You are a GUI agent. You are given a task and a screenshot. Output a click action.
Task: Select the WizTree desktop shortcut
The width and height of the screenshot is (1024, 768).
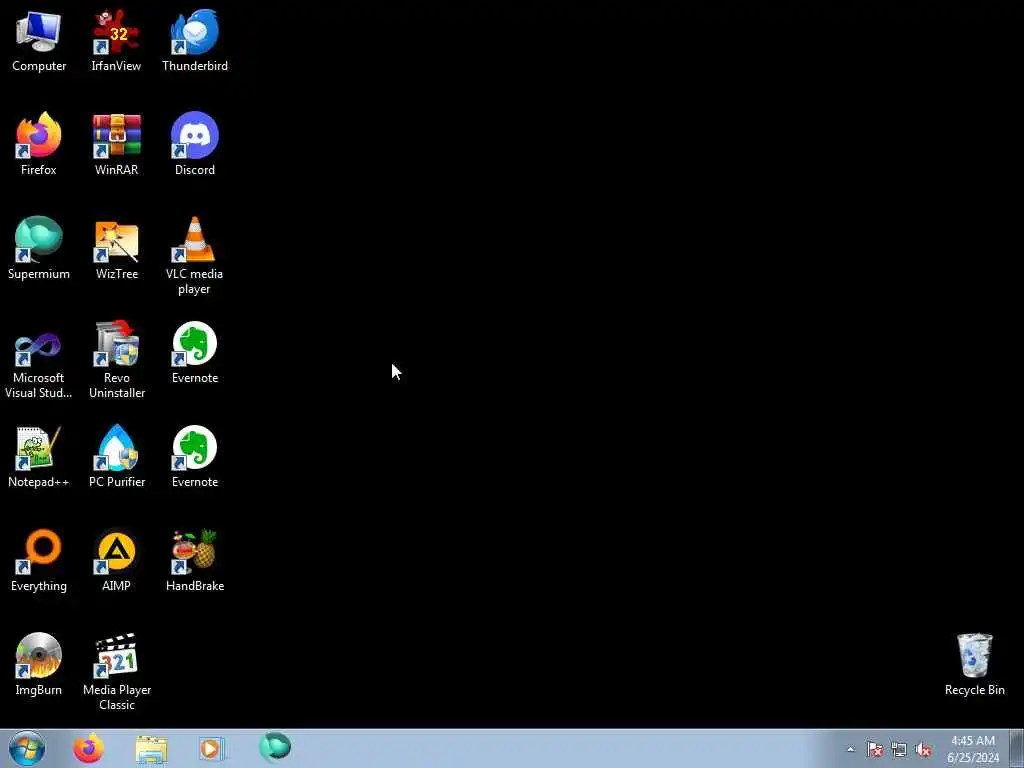click(x=116, y=248)
